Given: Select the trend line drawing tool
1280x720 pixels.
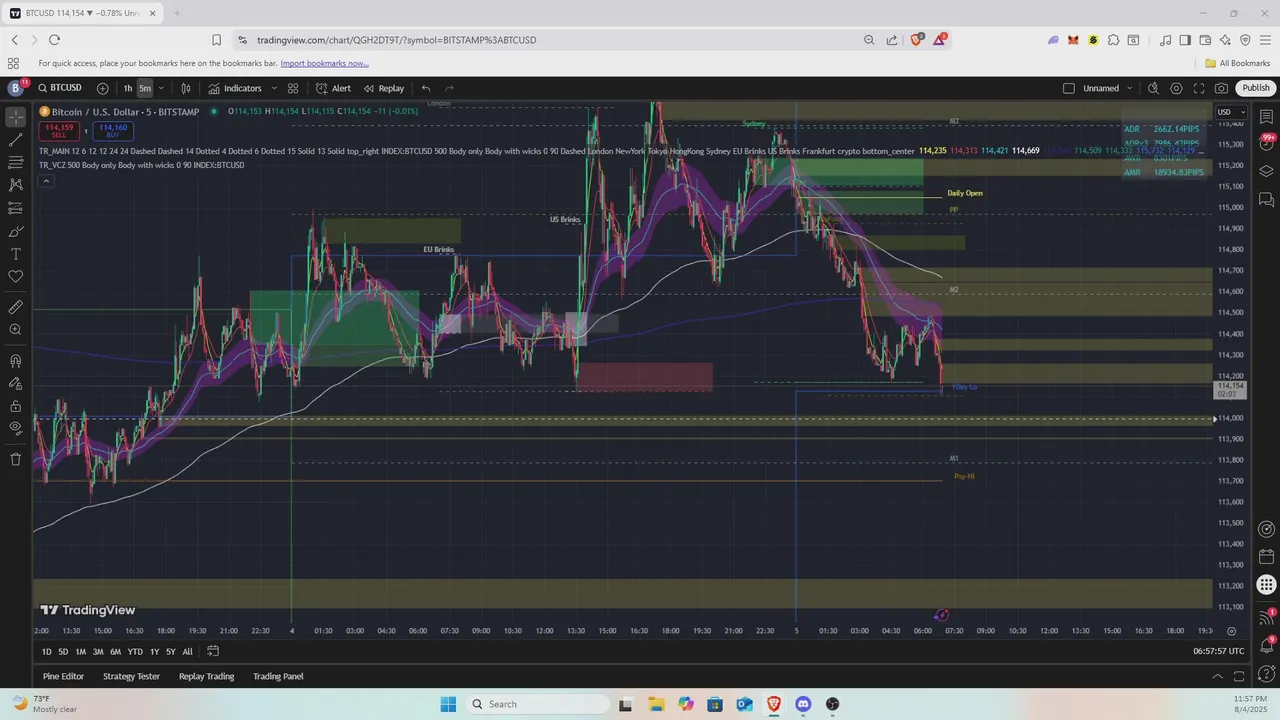Looking at the screenshot, I should (16, 140).
